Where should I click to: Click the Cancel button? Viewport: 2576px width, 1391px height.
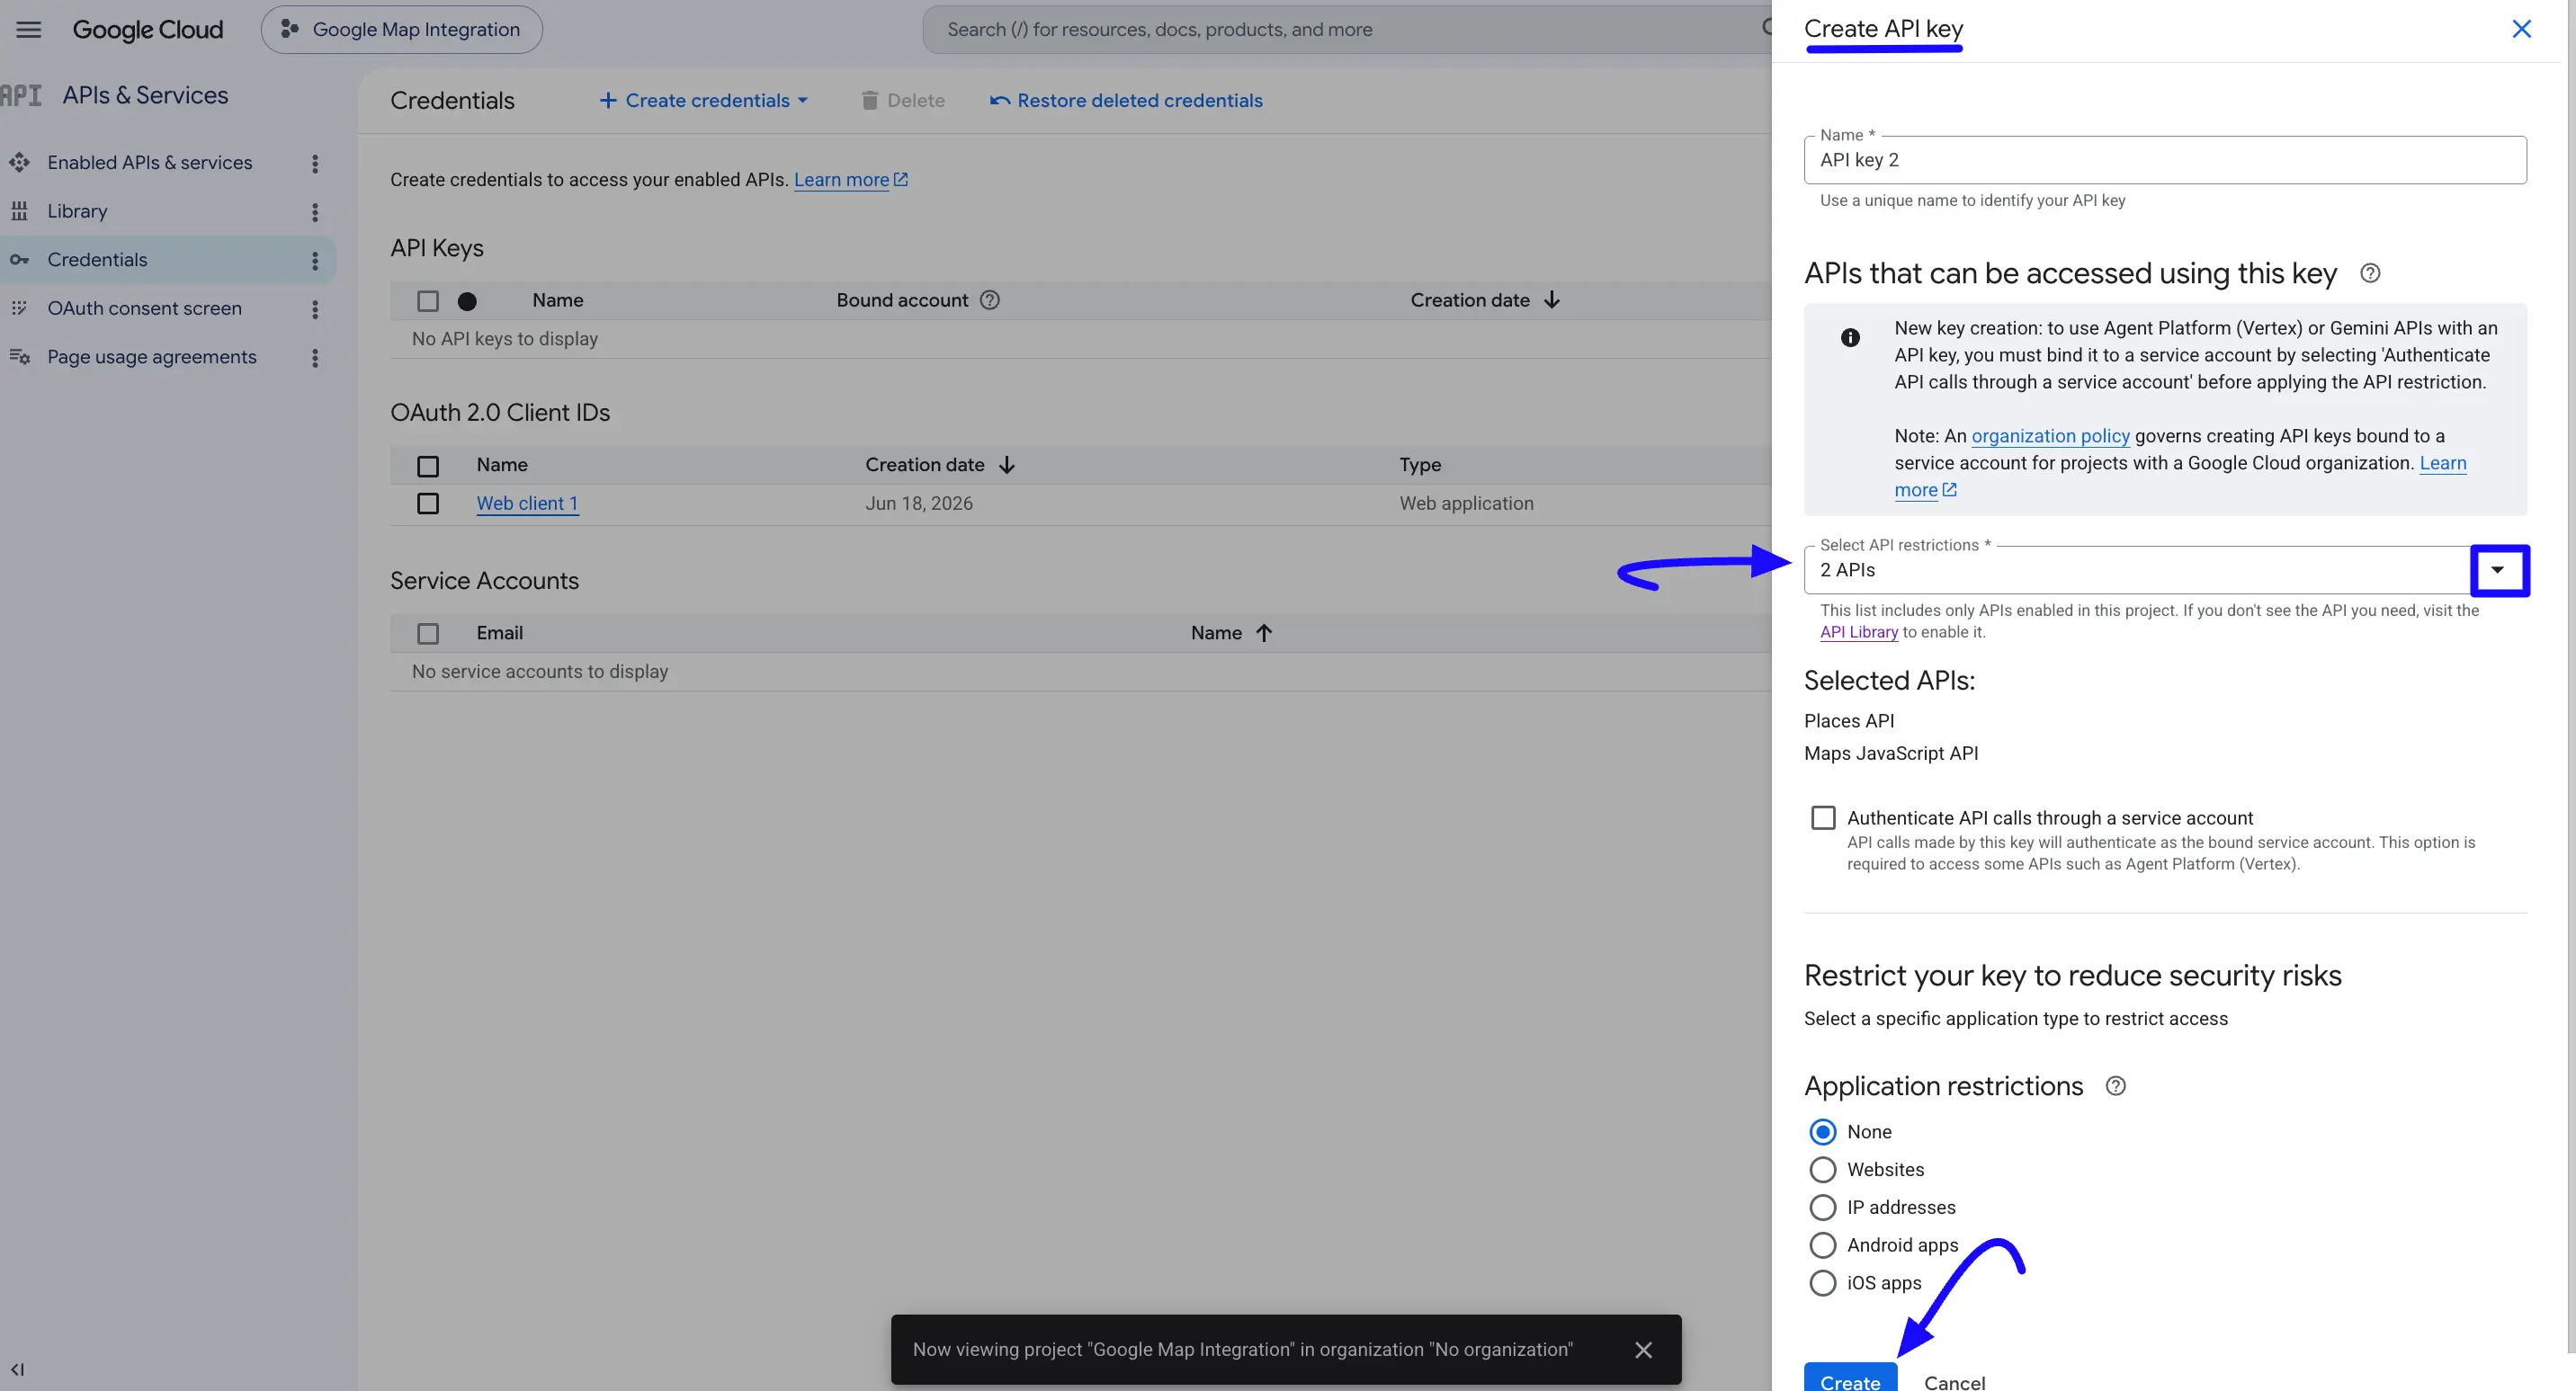pos(1954,1380)
